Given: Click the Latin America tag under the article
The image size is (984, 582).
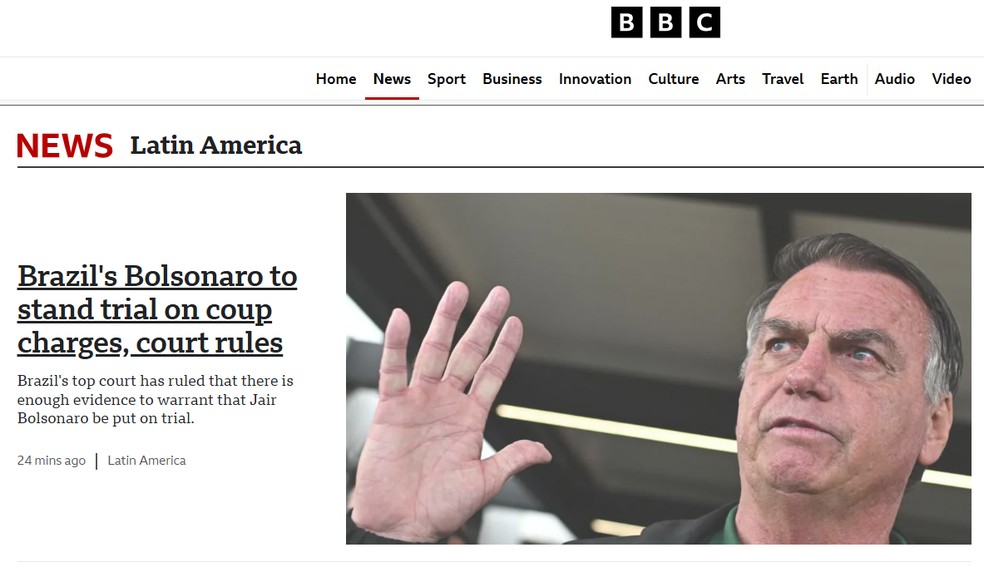Looking at the screenshot, I should pos(147,461).
